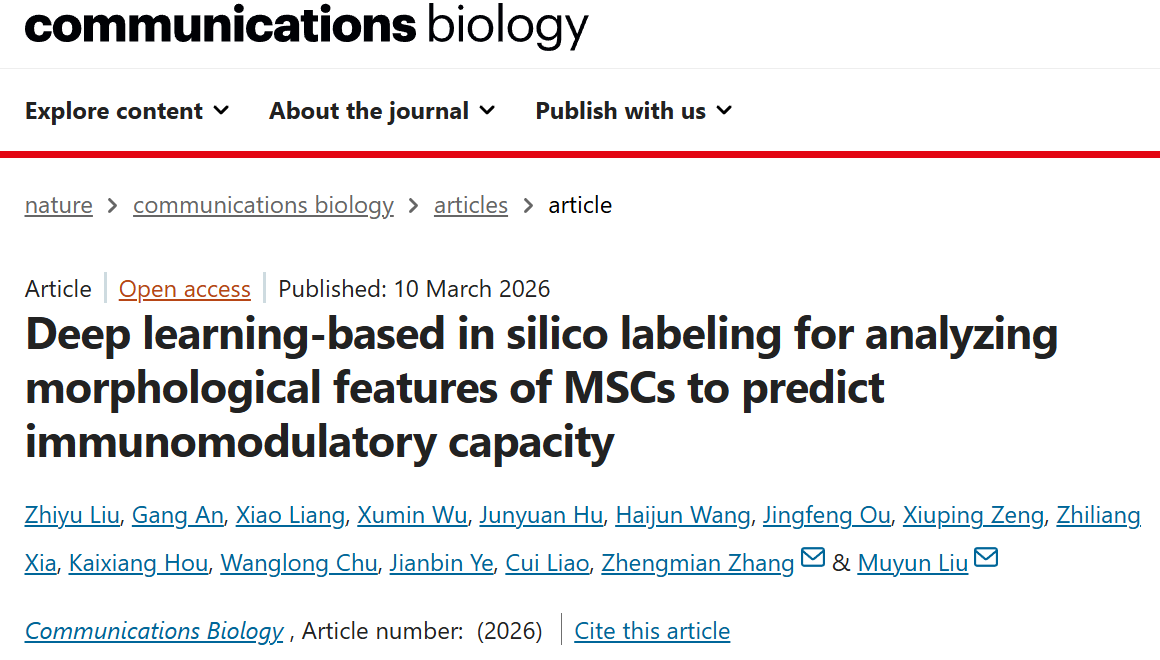
Task: View author Xiao Liang's info
Action: (290, 515)
